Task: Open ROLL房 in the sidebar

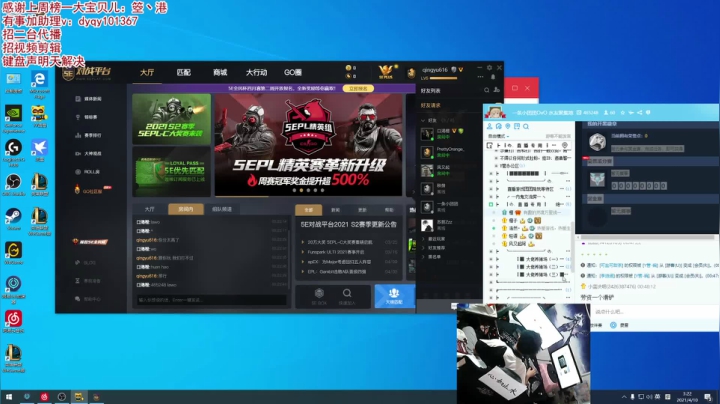Action: coord(87,172)
